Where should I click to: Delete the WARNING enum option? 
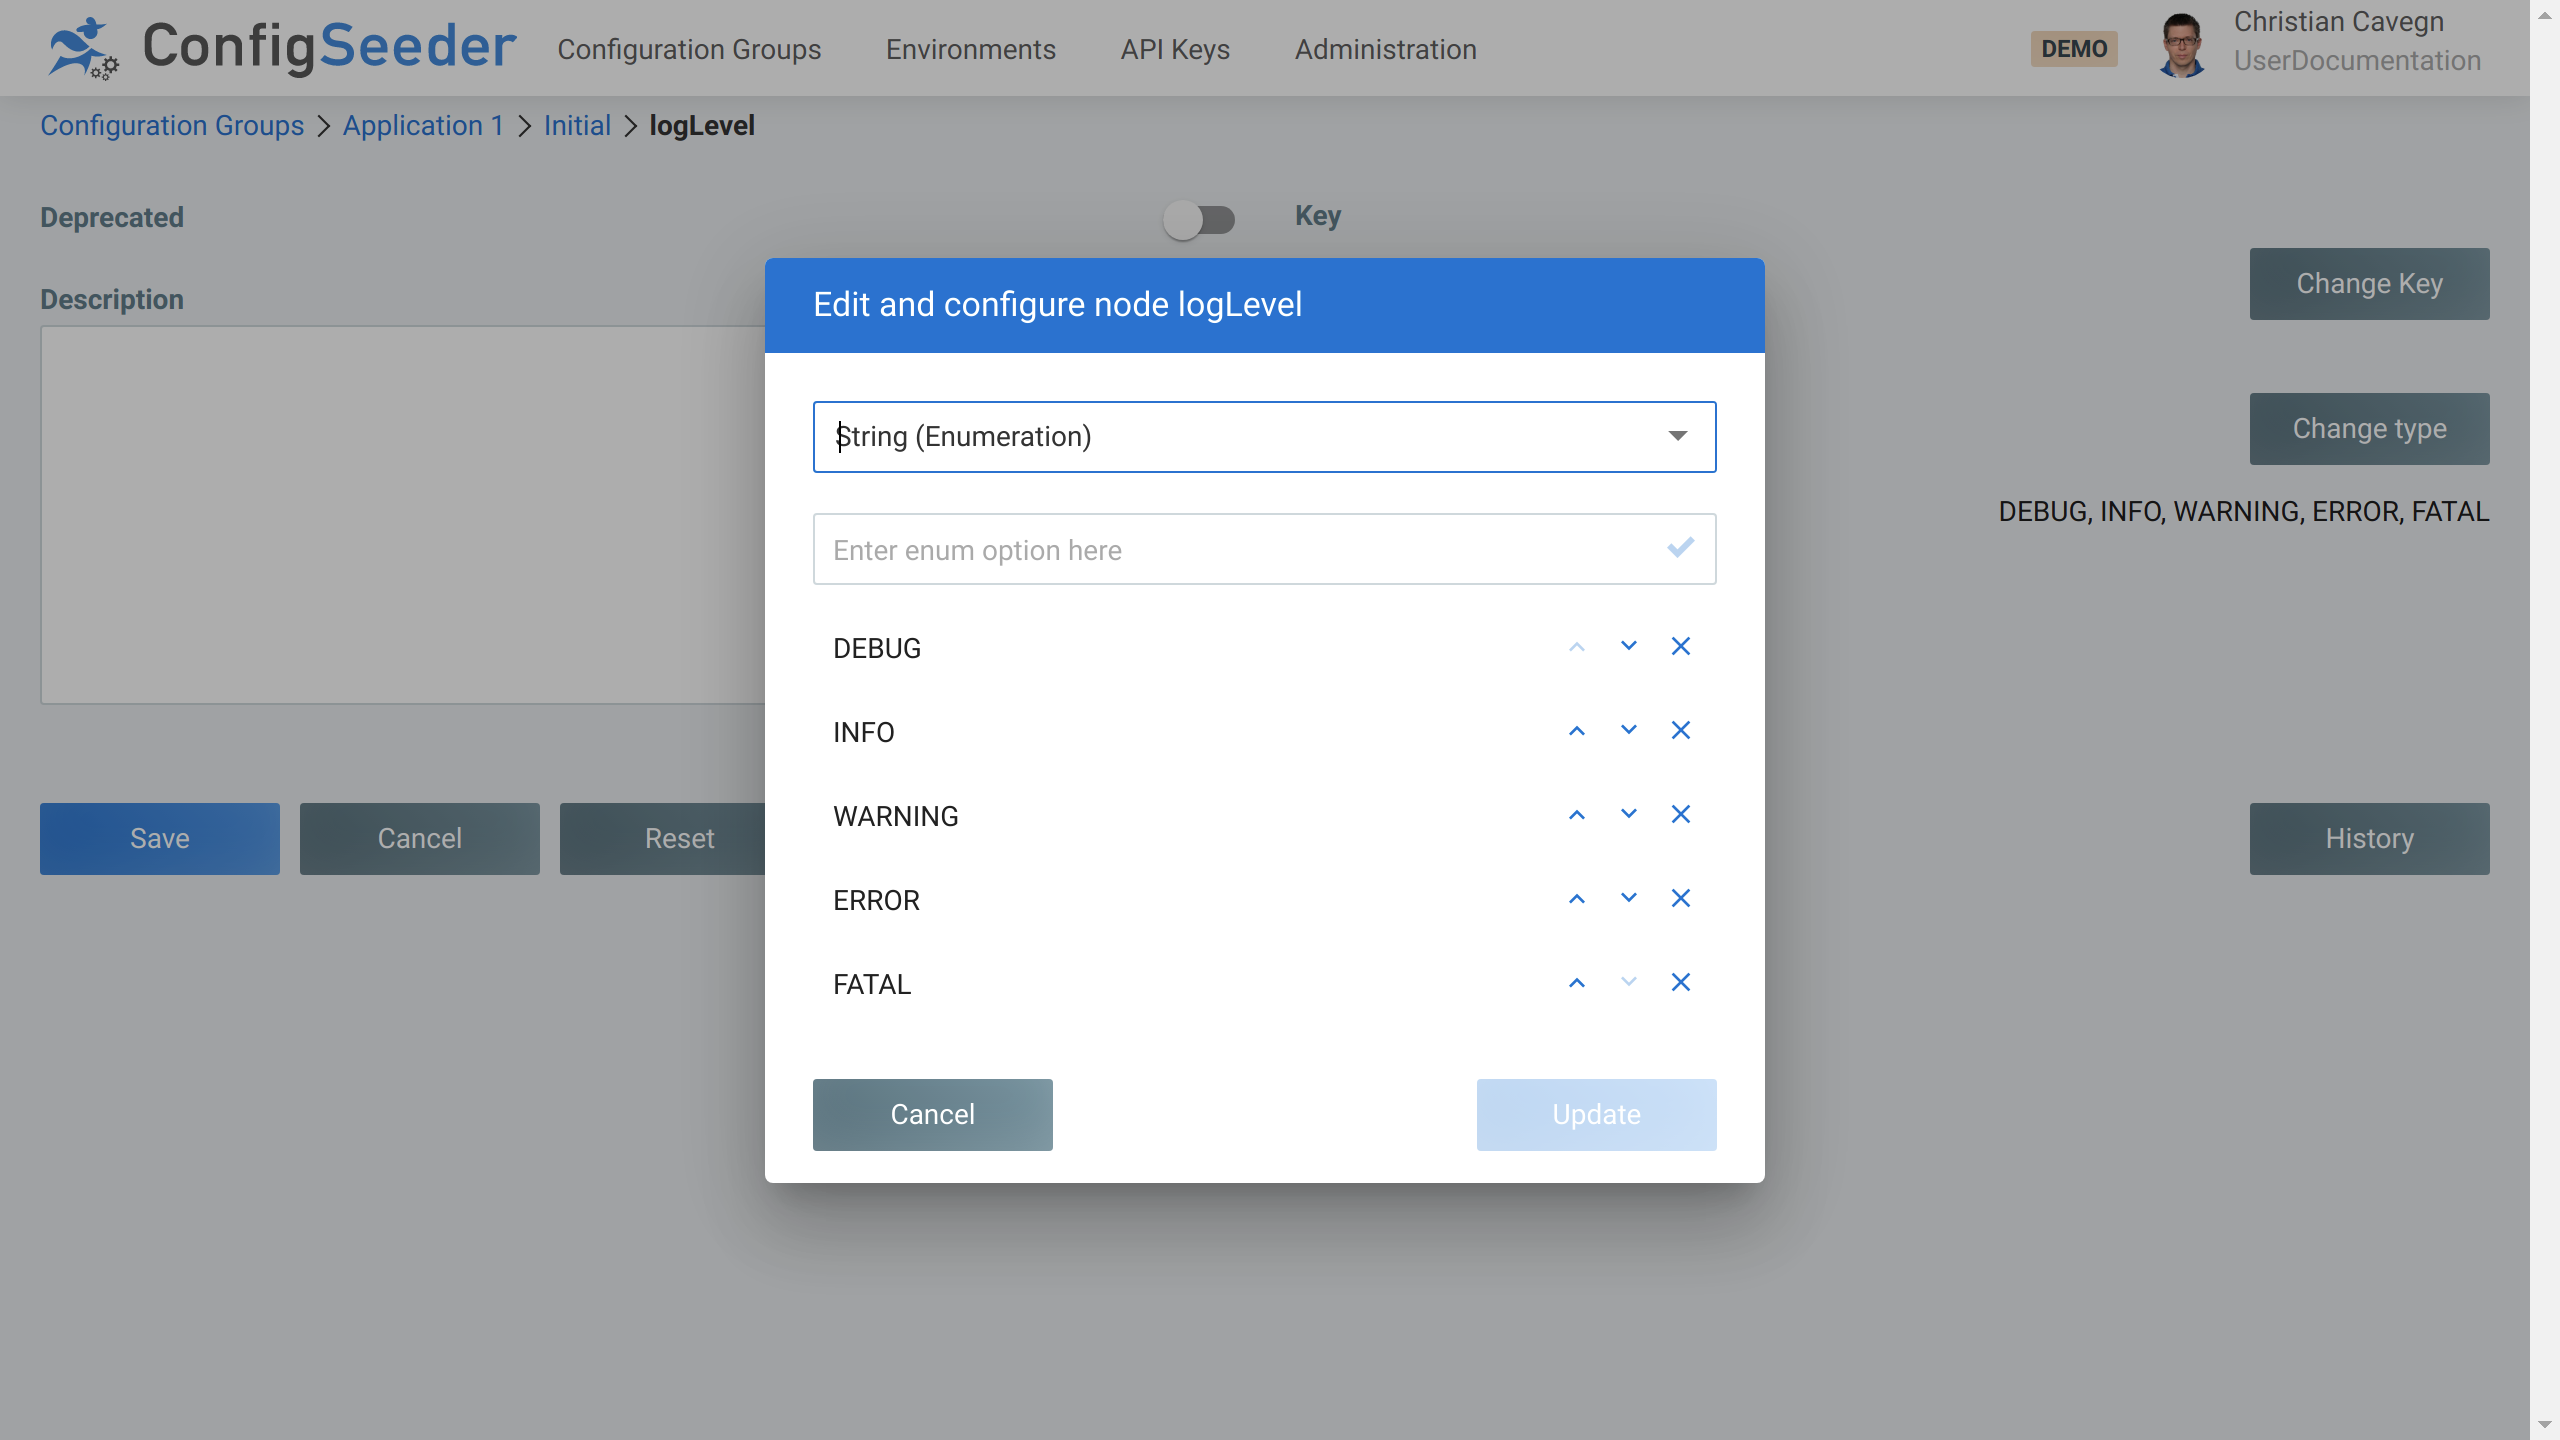(x=1680, y=814)
